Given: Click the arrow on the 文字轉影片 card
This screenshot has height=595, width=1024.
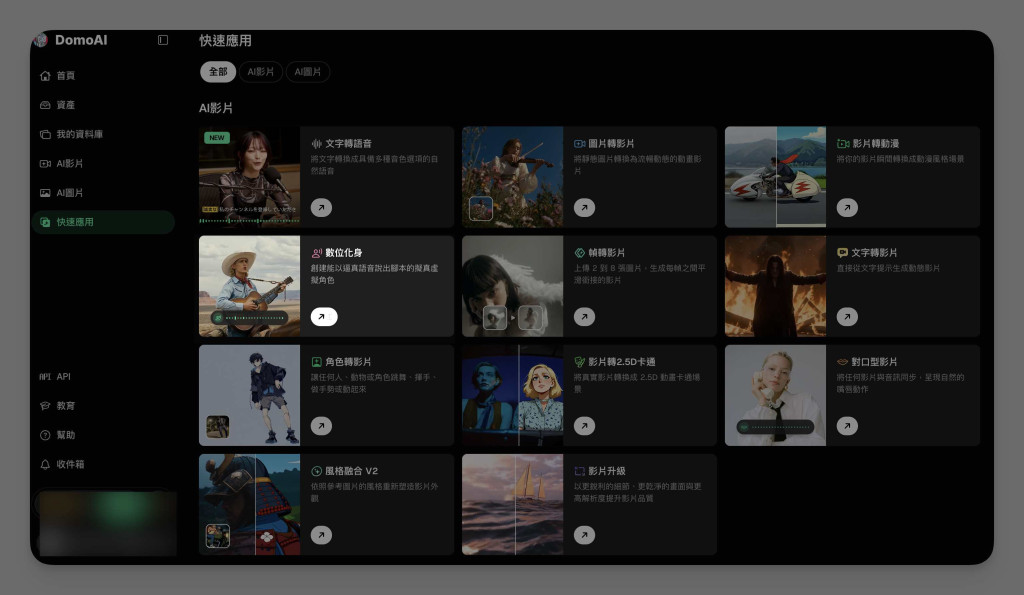Looking at the screenshot, I should tap(847, 317).
